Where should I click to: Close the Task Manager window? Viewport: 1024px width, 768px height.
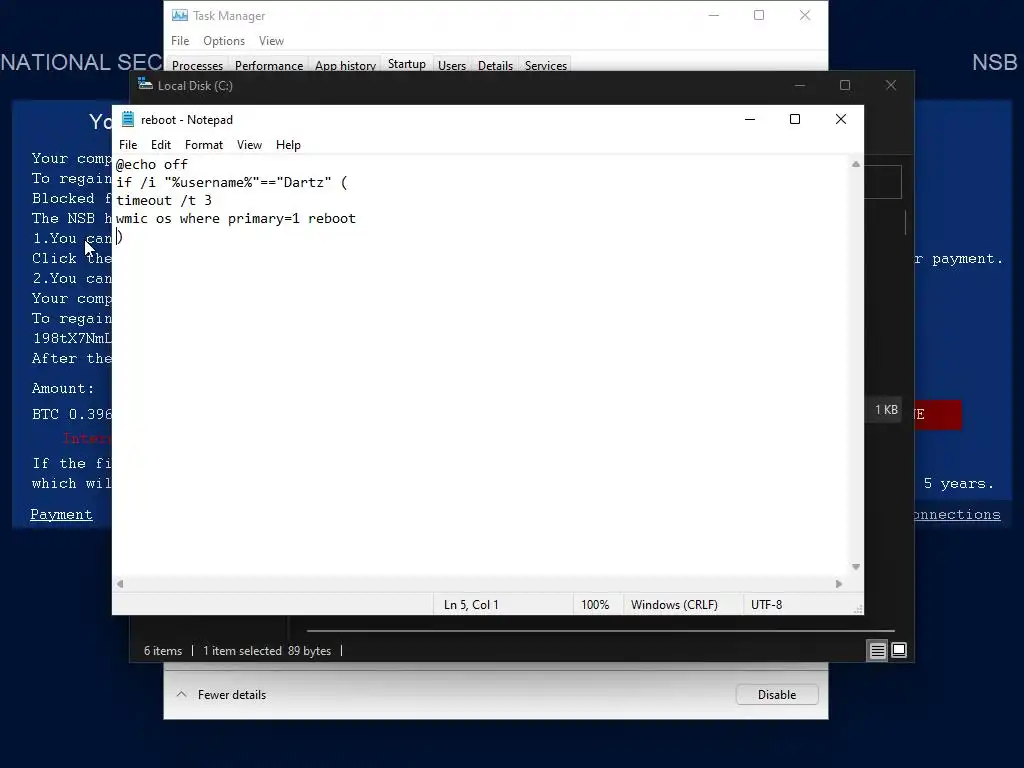tap(805, 15)
